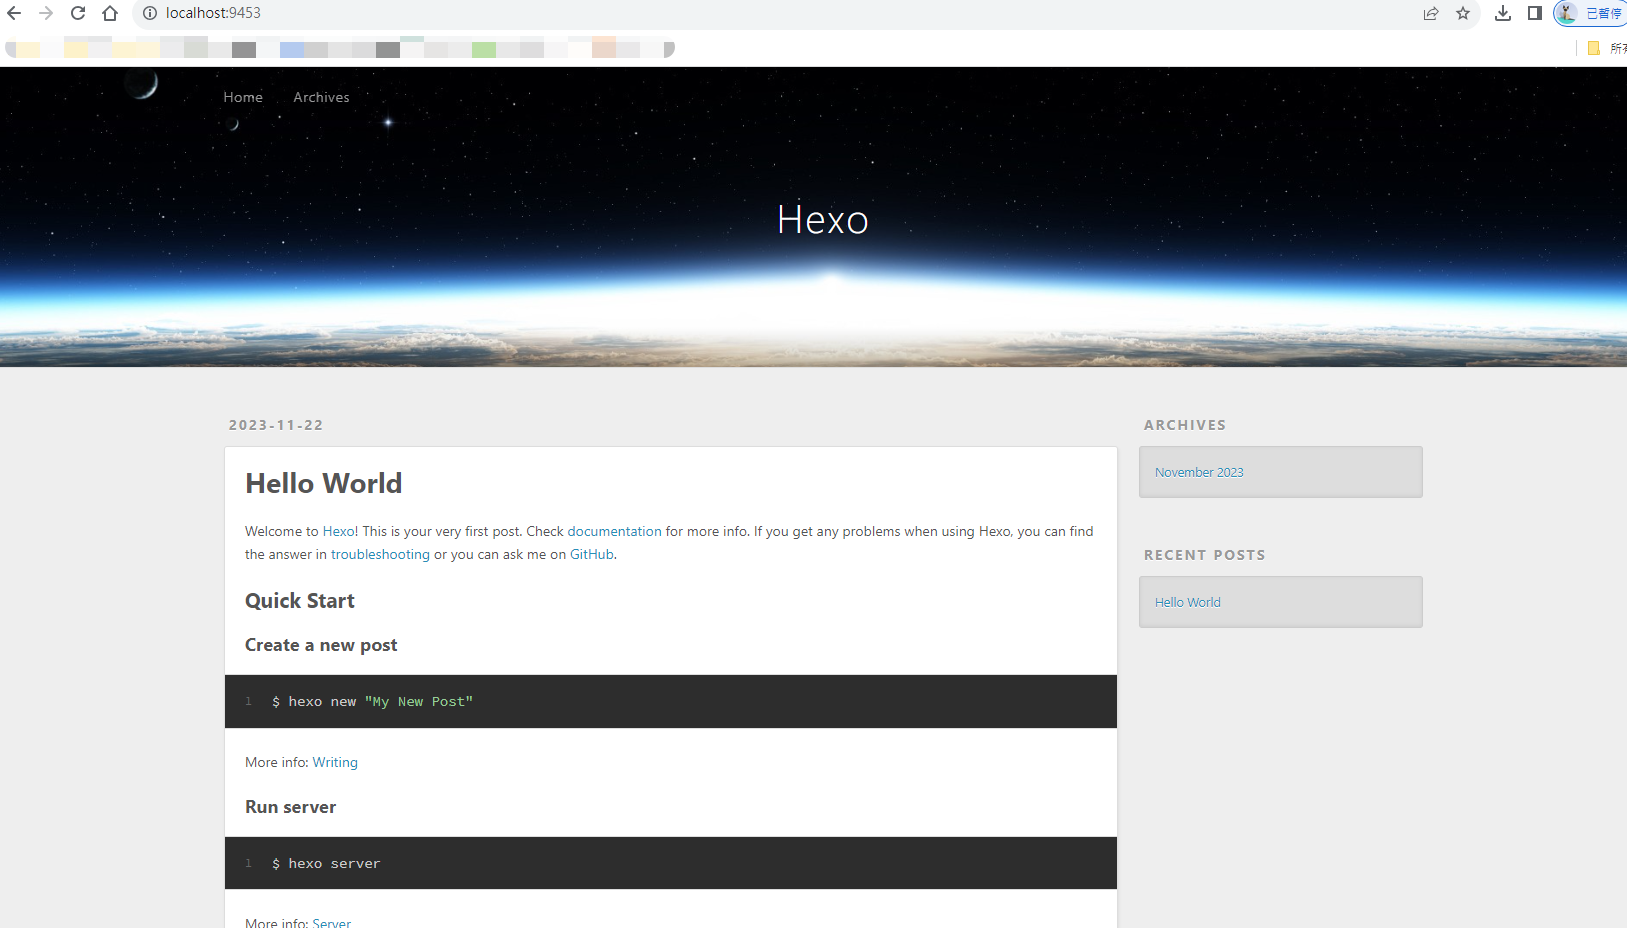Visit the GitHub link
Image resolution: width=1627 pixels, height=928 pixels.
[x=592, y=554]
